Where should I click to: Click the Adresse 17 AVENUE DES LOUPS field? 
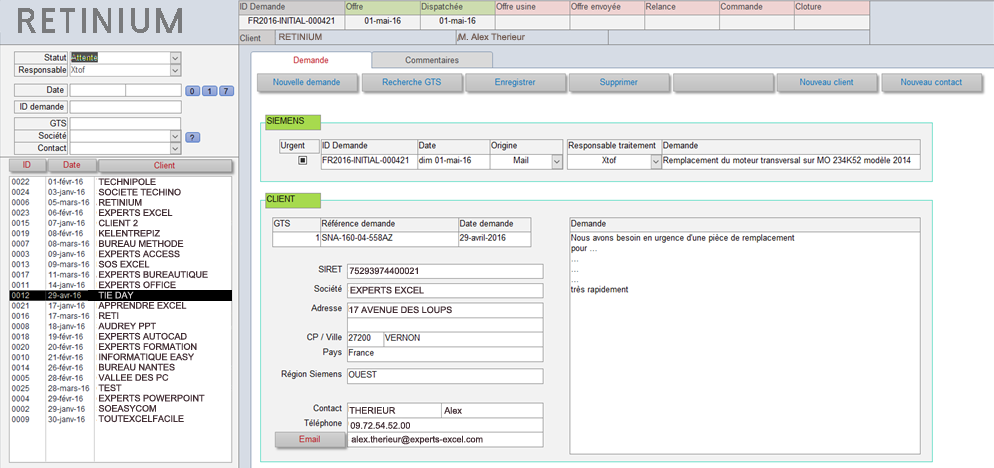[445, 311]
